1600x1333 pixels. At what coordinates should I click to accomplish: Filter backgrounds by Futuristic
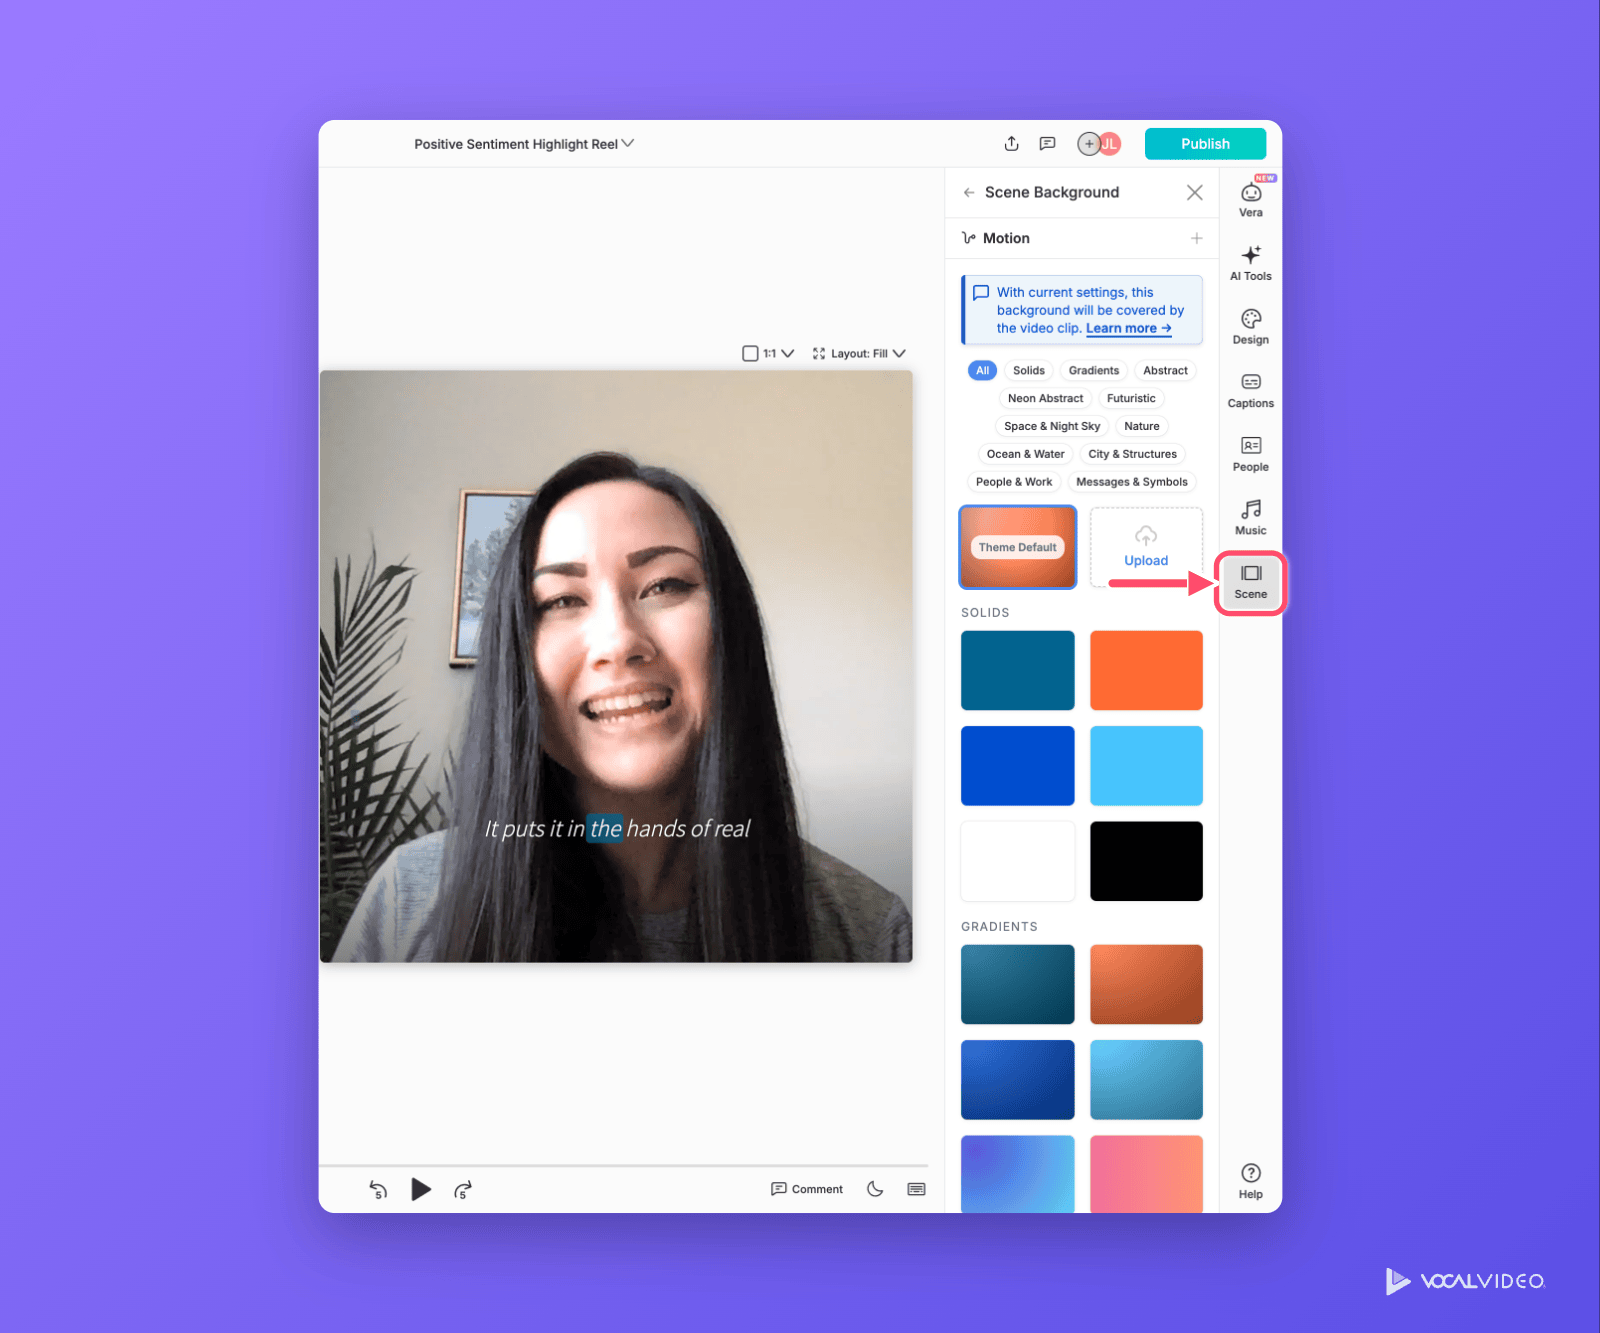[x=1131, y=398]
